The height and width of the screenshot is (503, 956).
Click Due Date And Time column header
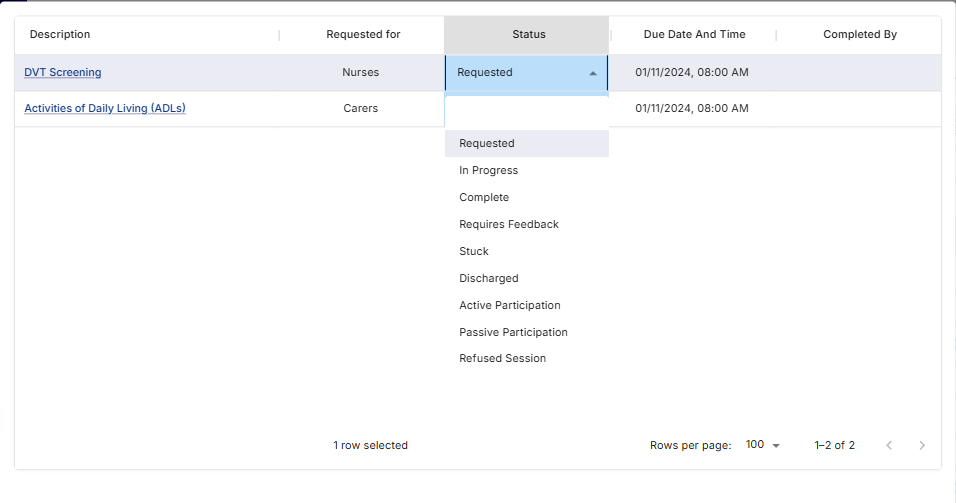pos(694,34)
